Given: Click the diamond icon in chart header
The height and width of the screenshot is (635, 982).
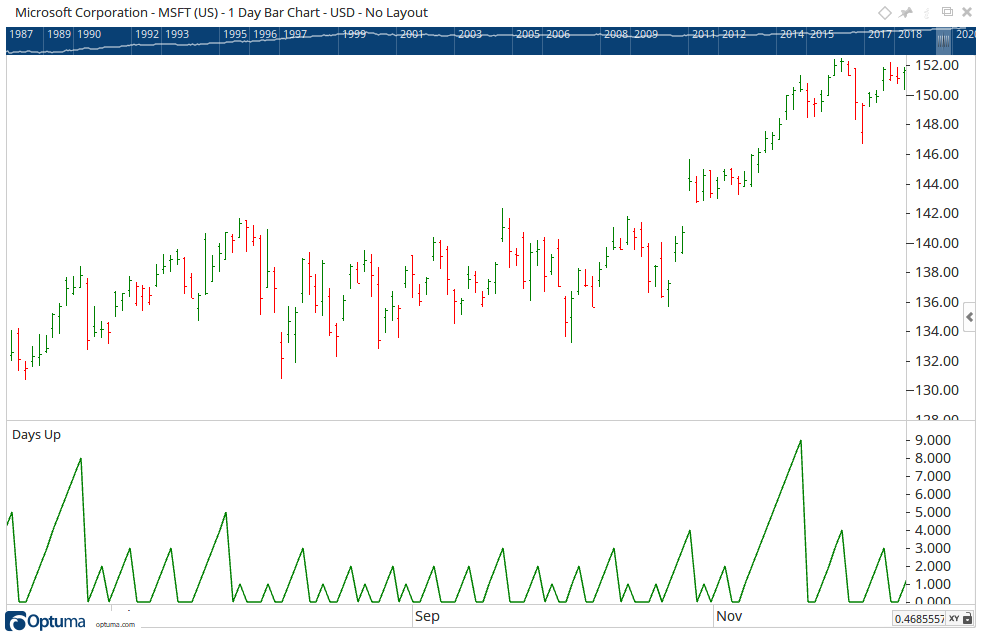Looking at the screenshot, I should (884, 13).
